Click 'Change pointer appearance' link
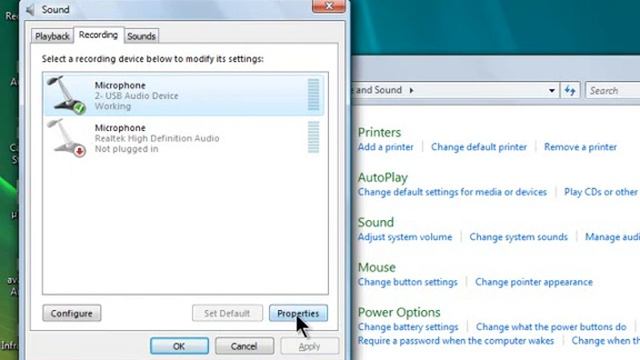Image resolution: width=640 pixels, height=360 pixels. 533,282
